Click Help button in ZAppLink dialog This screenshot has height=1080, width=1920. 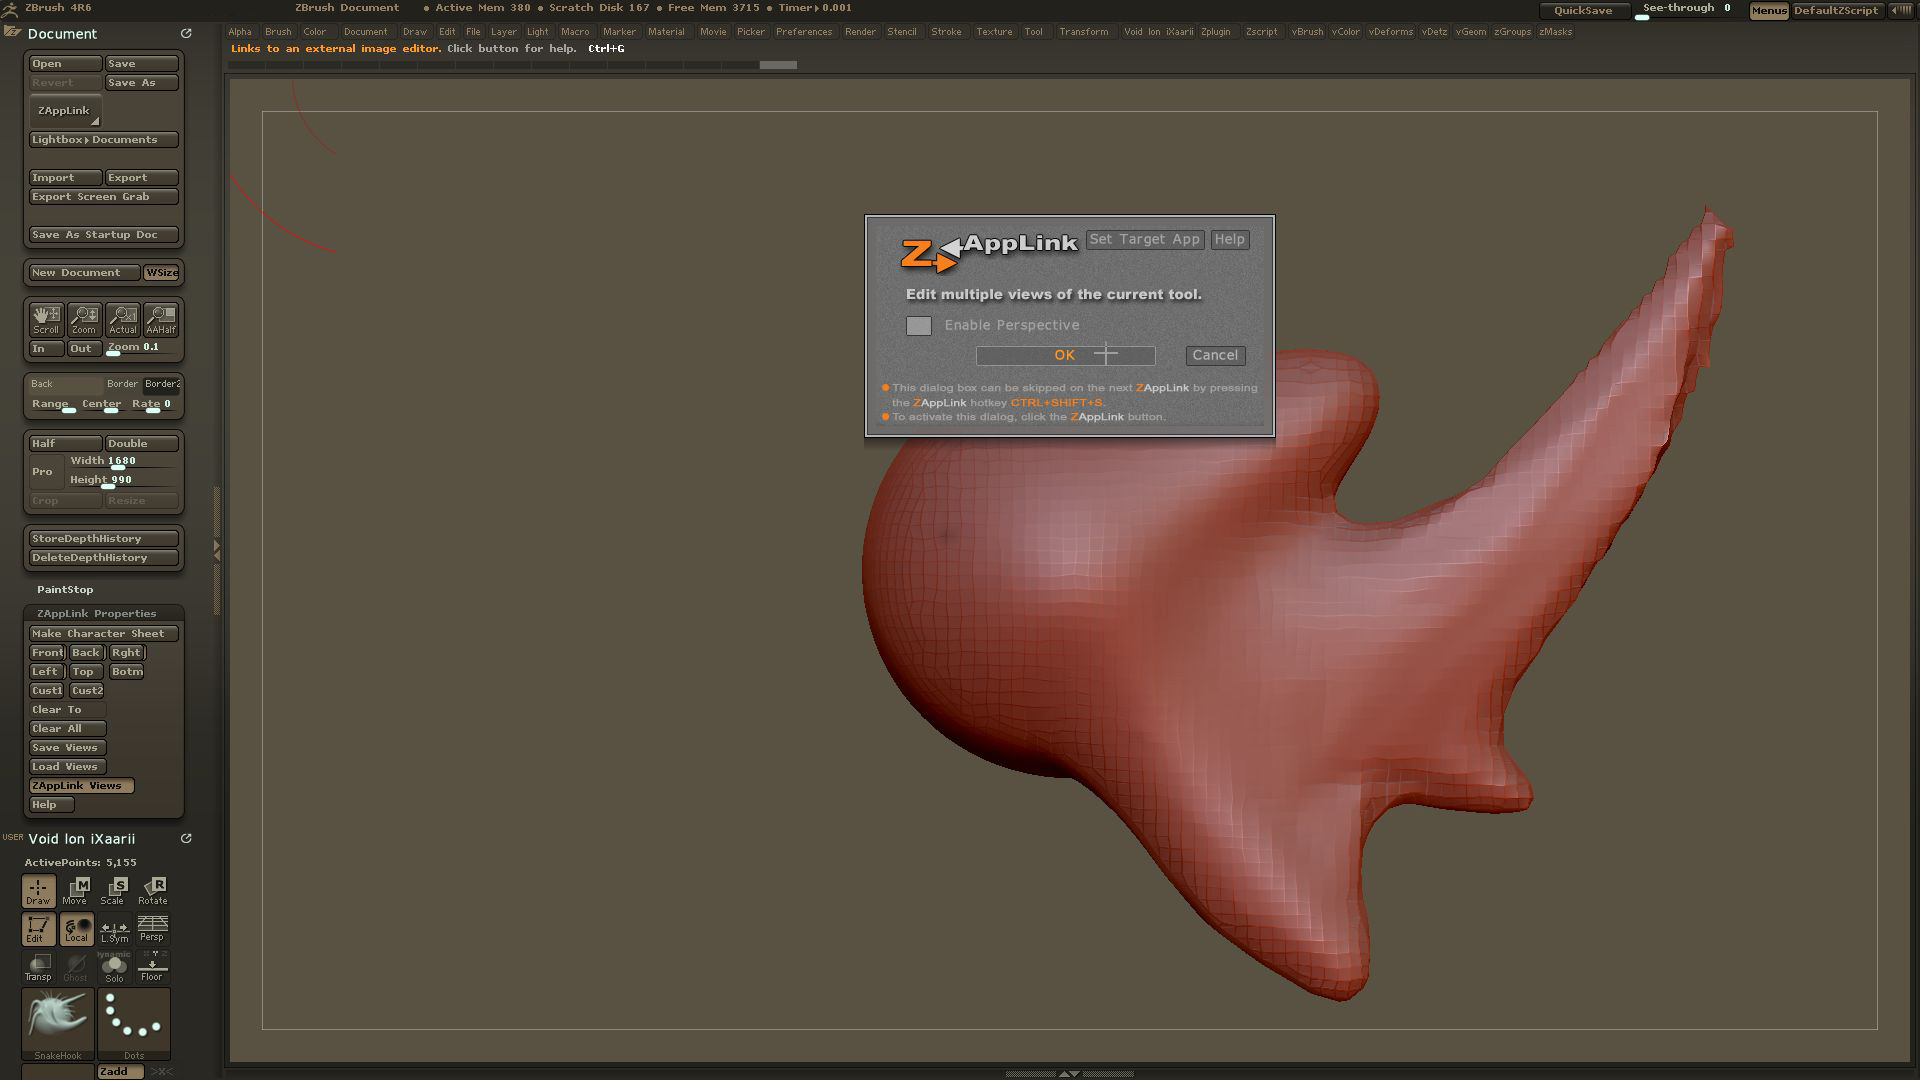[1229, 240]
